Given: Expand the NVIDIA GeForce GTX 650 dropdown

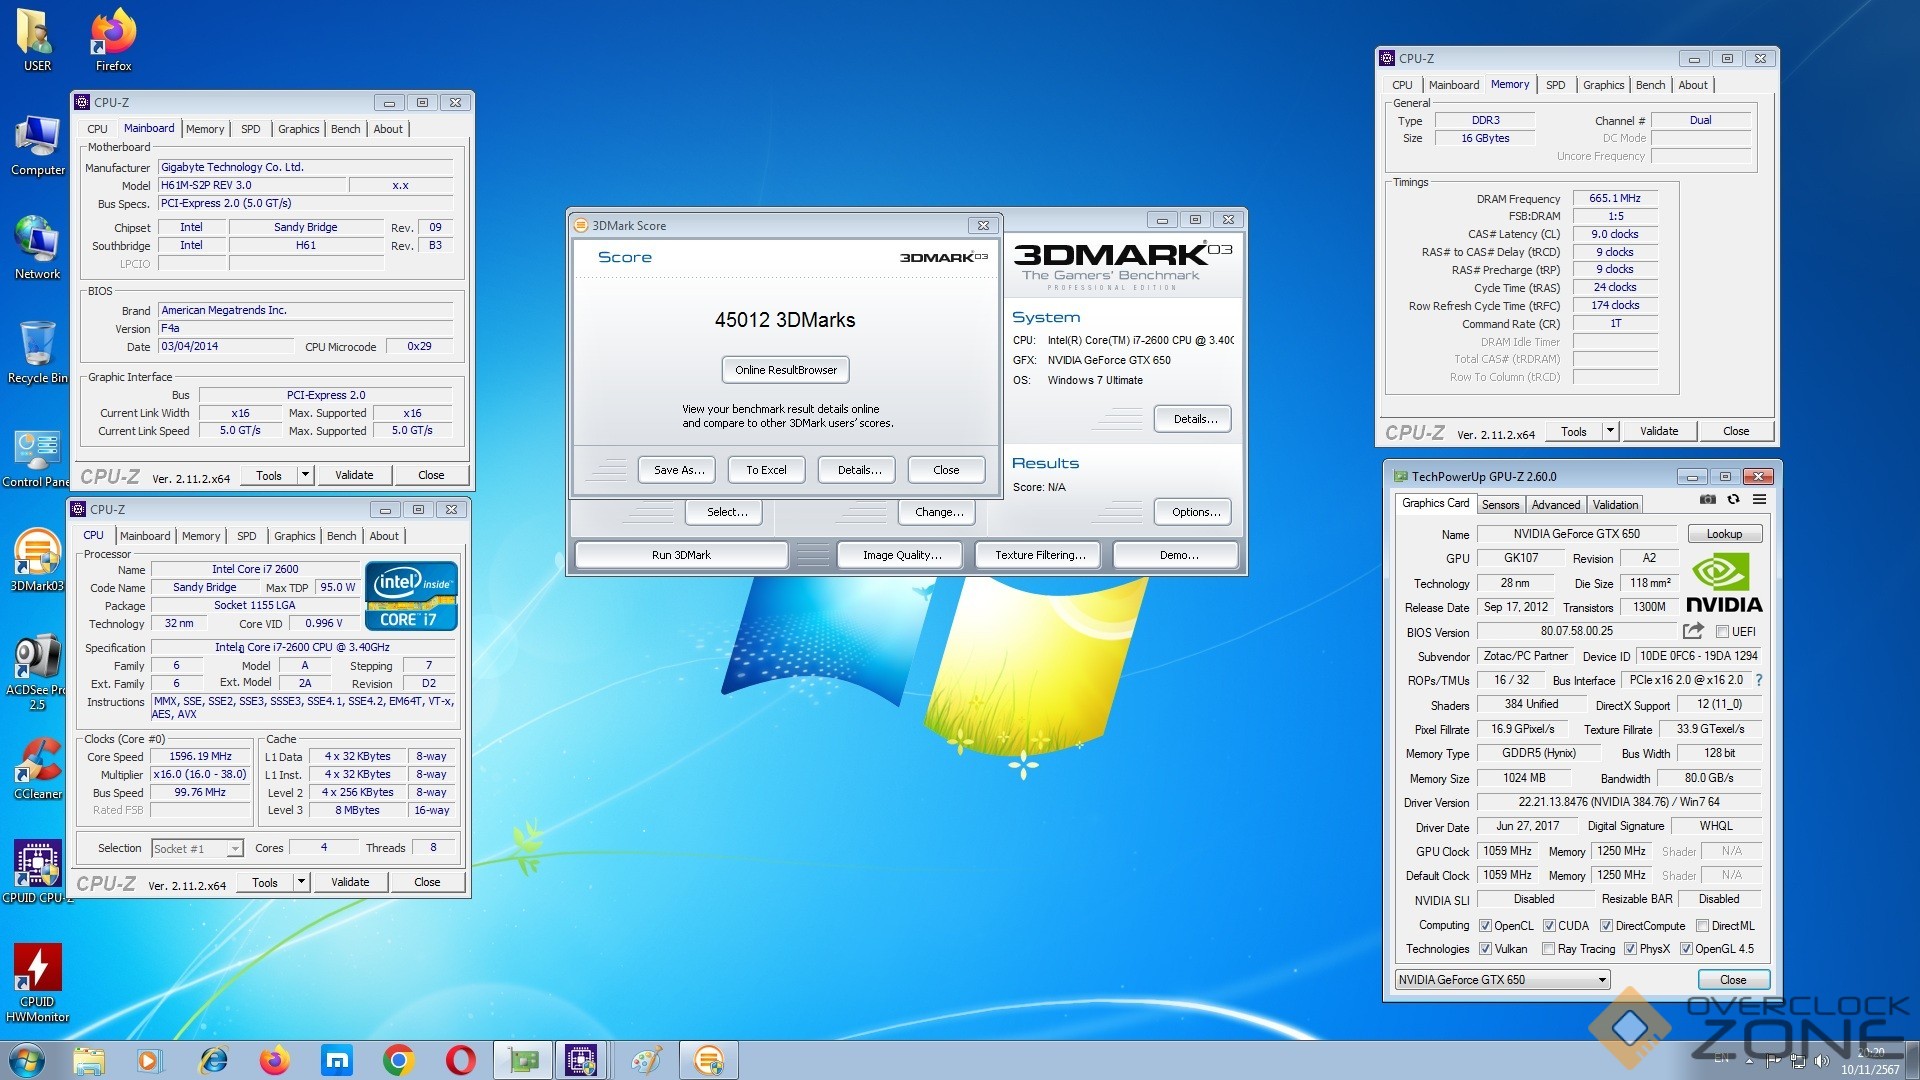Looking at the screenshot, I should (x=1602, y=980).
